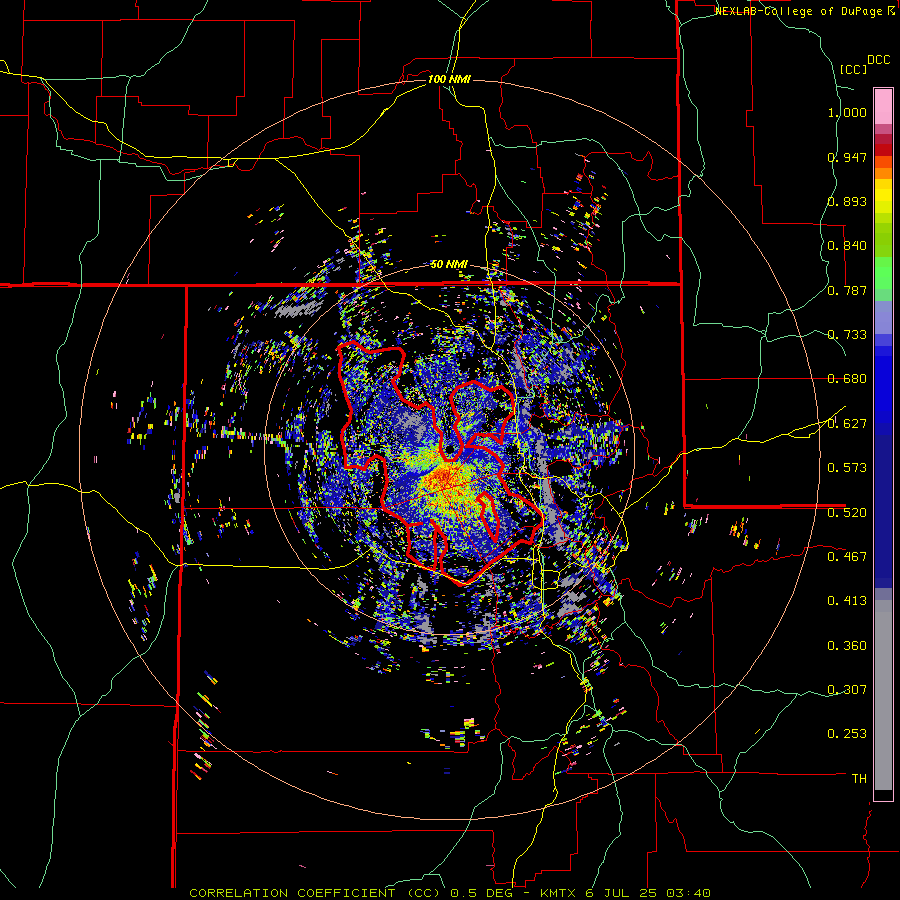900x900 pixels.
Task: Select the 0.893 scale value
Action: pos(847,201)
